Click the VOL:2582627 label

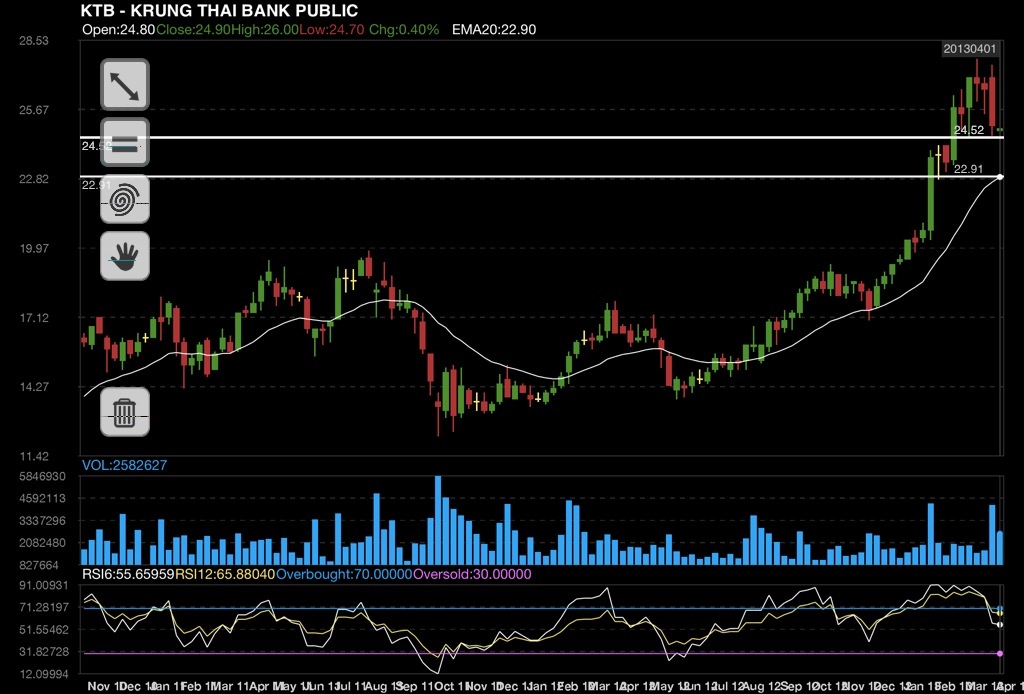pos(124,465)
